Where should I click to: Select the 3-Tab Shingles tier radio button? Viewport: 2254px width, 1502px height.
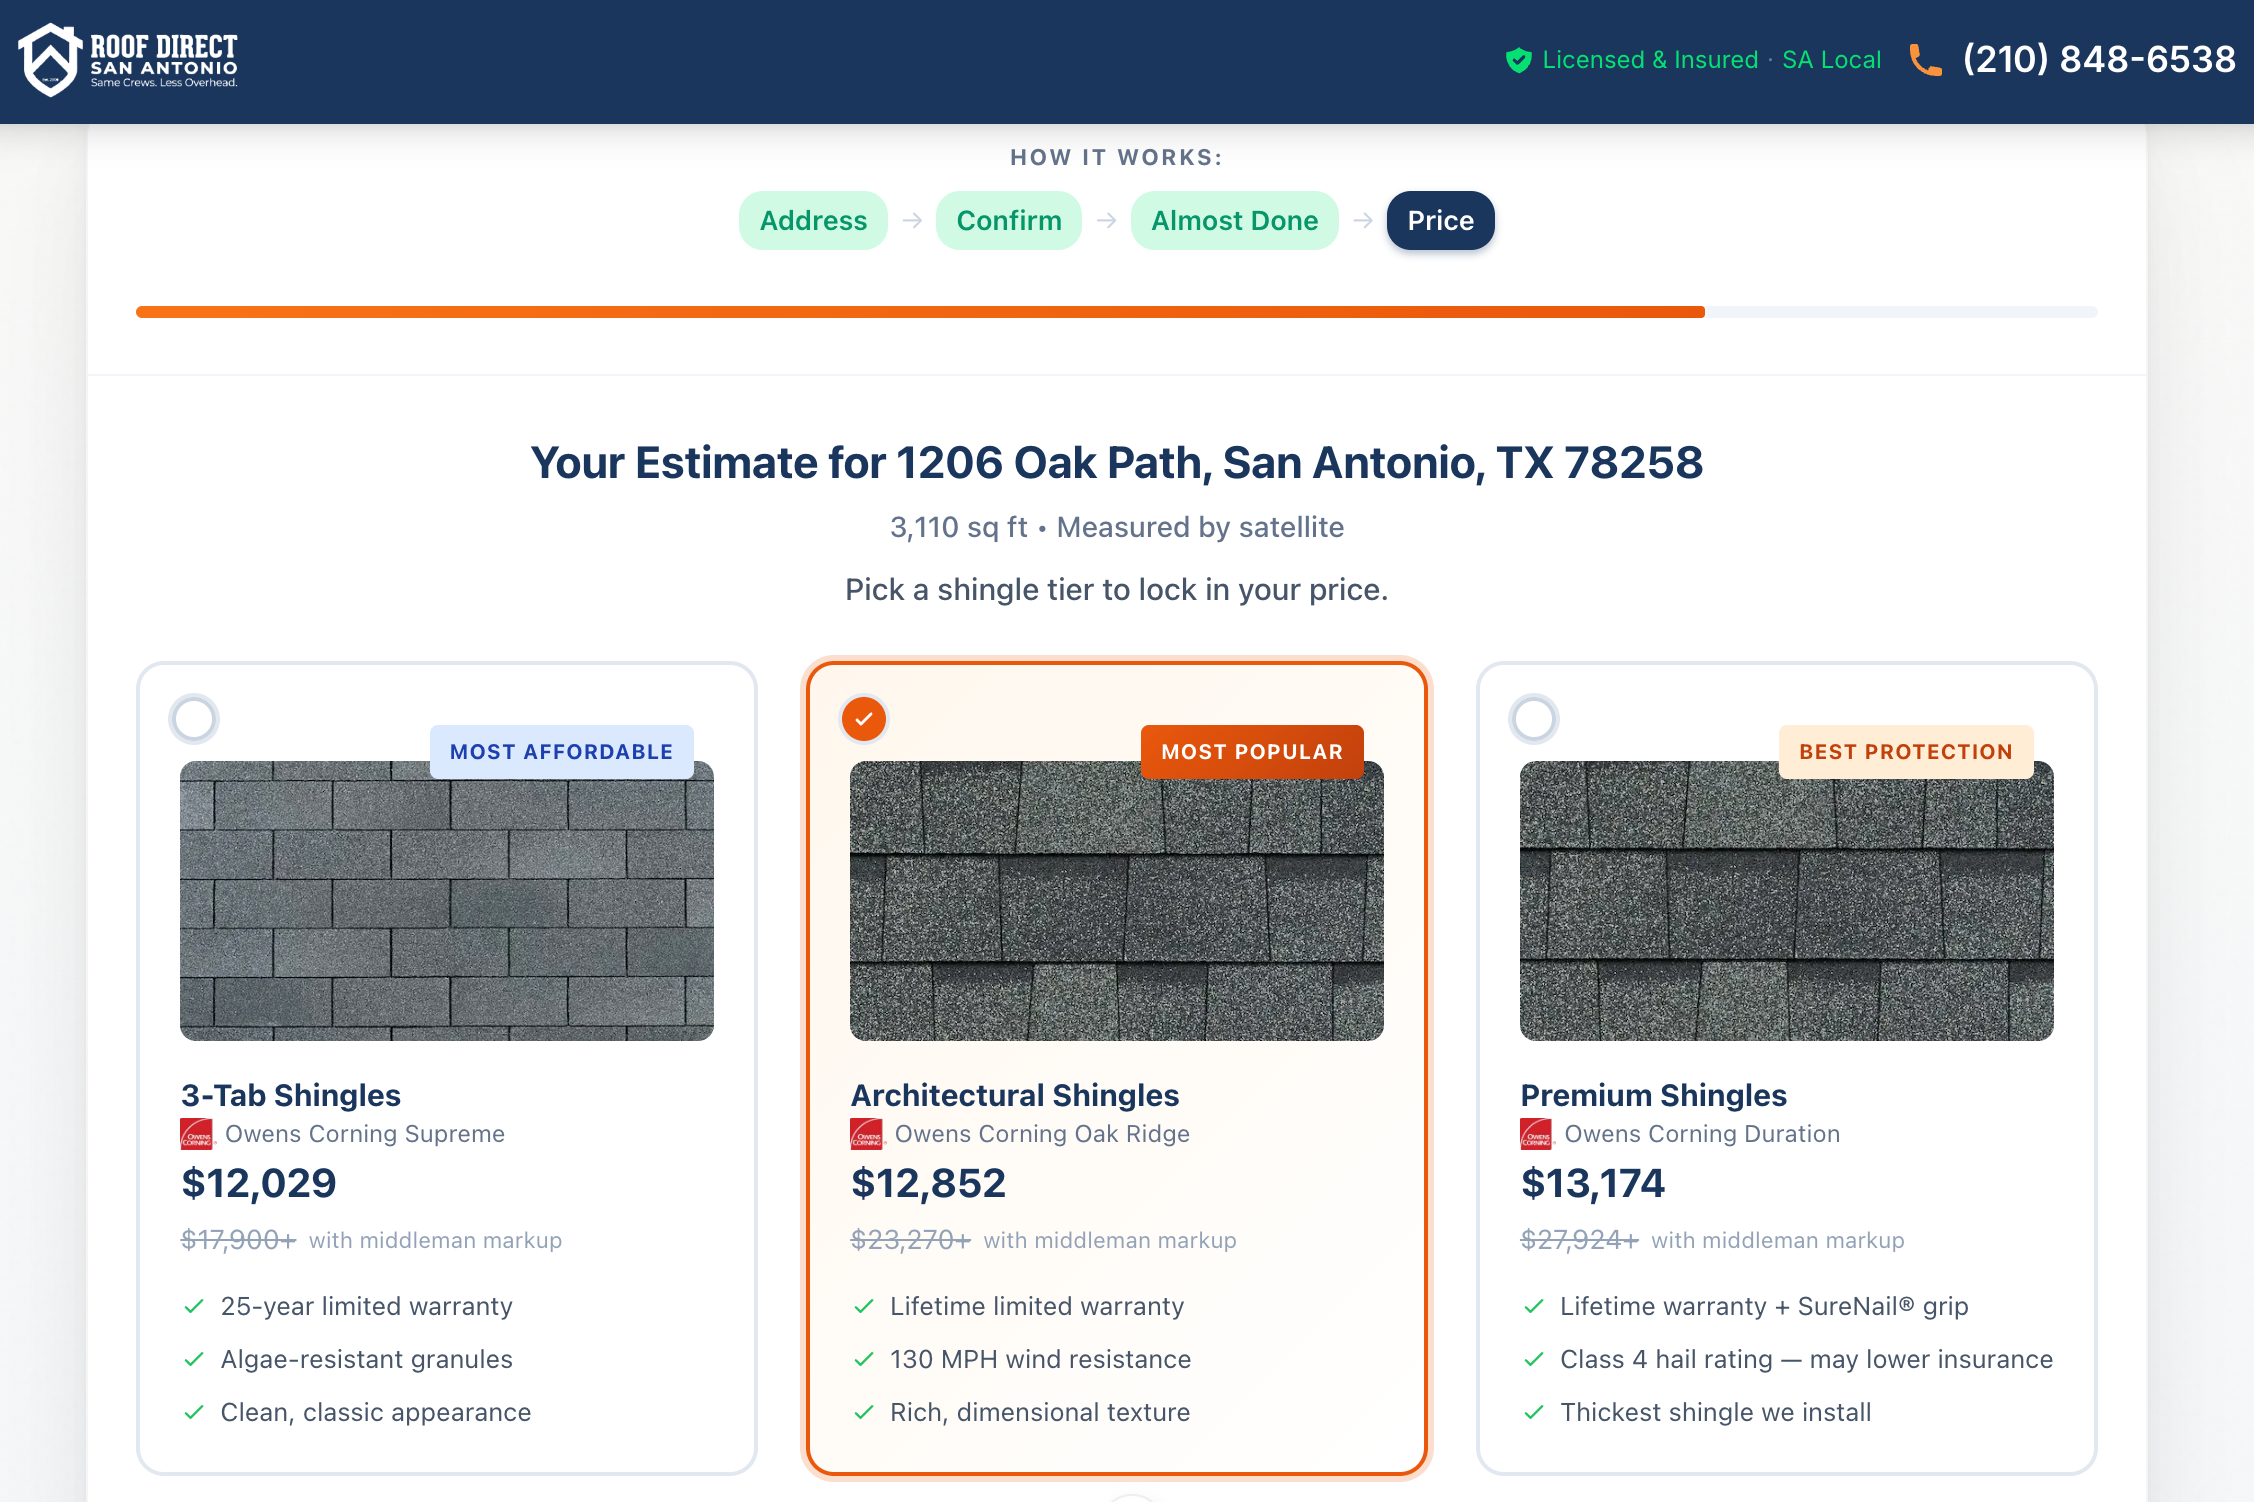click(193, 718)
